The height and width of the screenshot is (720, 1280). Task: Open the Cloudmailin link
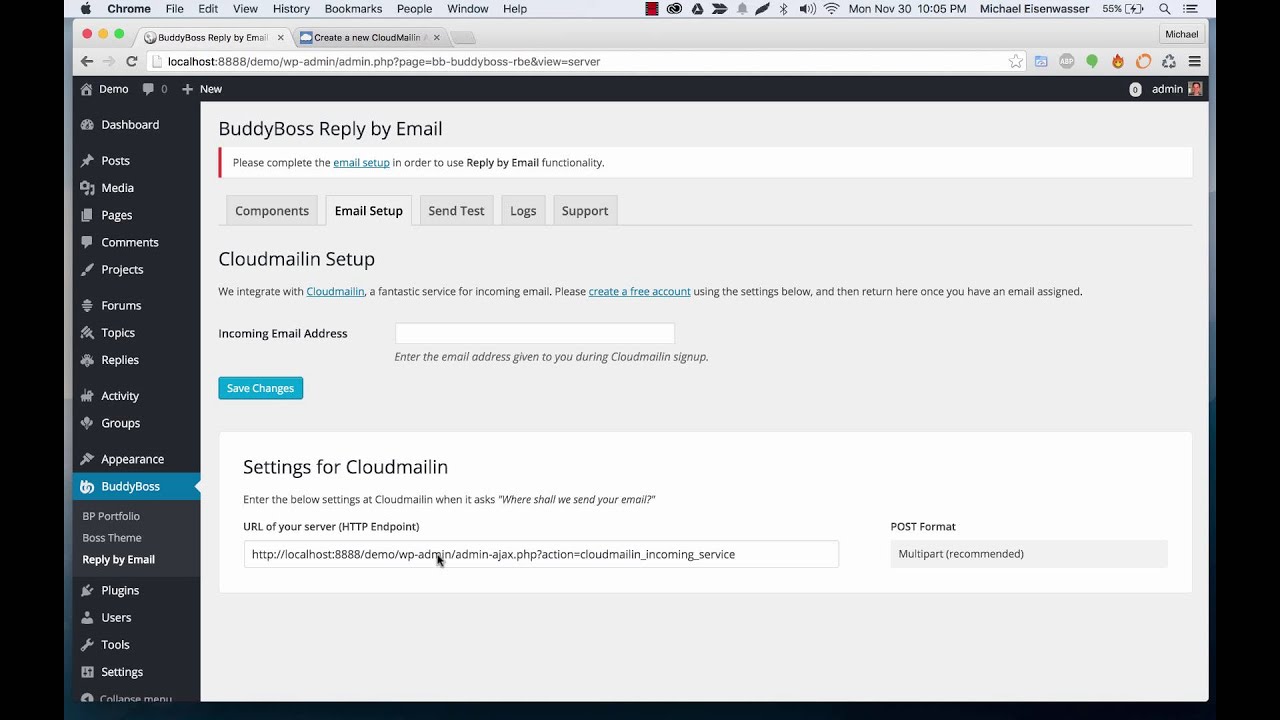coord(335,292)
